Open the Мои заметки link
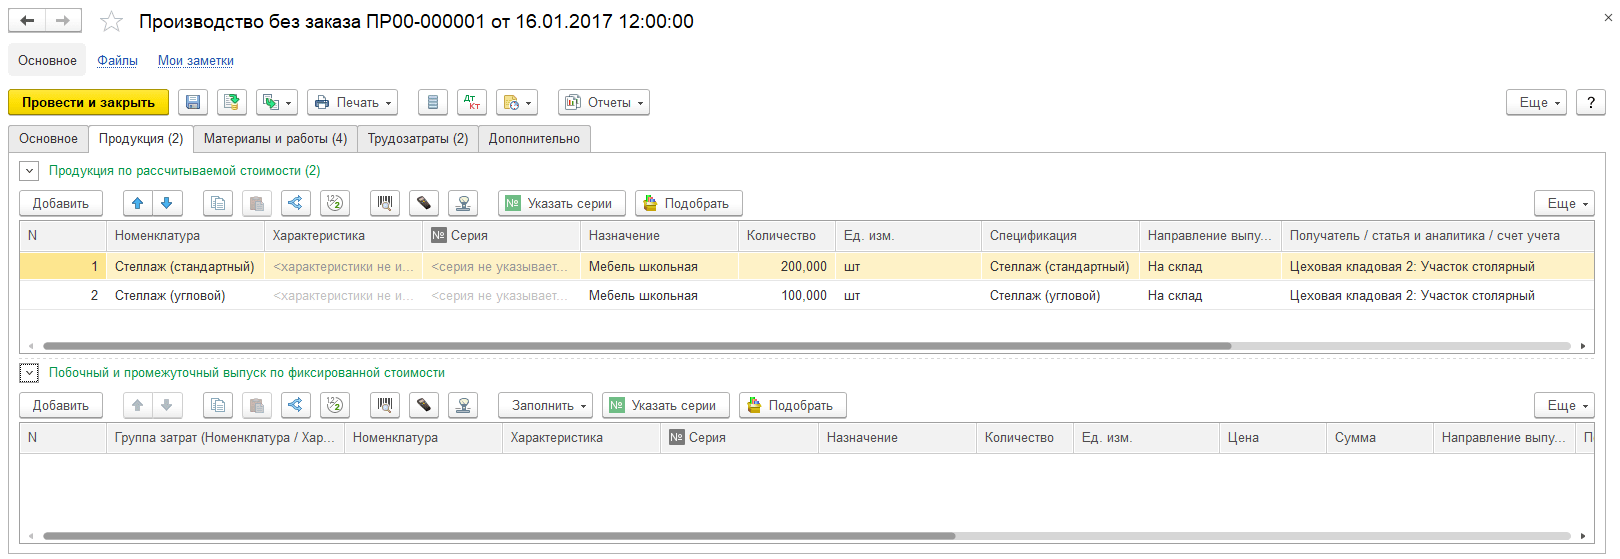 (196, 61)
